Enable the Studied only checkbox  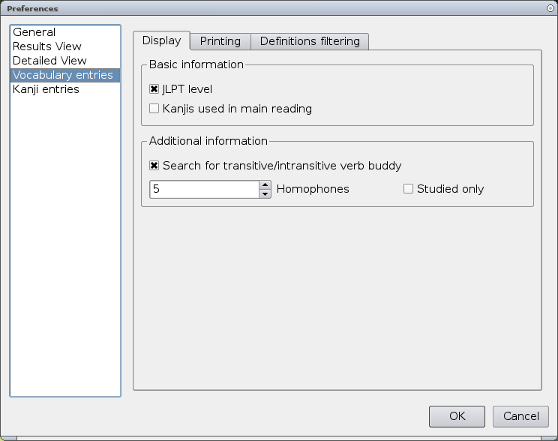point(408,189)
